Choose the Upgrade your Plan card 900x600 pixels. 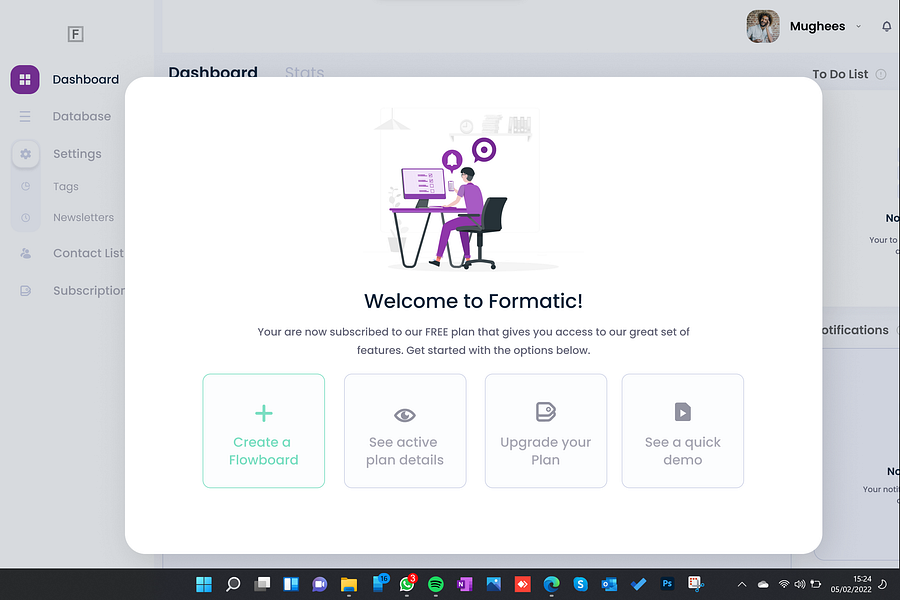(x=545, y=431)
